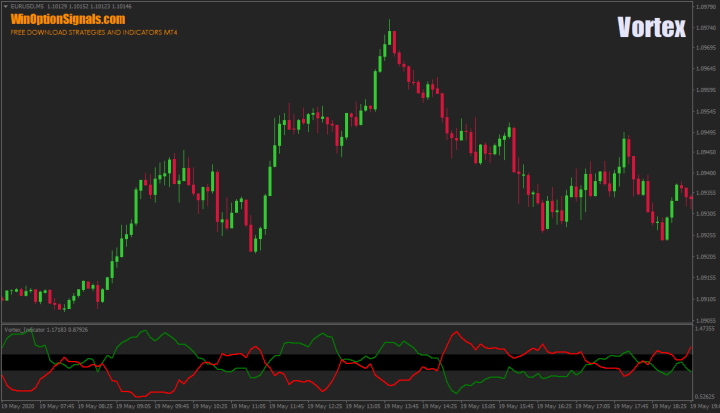This screenshot has width=720, height=413.
Task: Select the red Vortex line at its highest peak
Action: [x=456, y=333]
